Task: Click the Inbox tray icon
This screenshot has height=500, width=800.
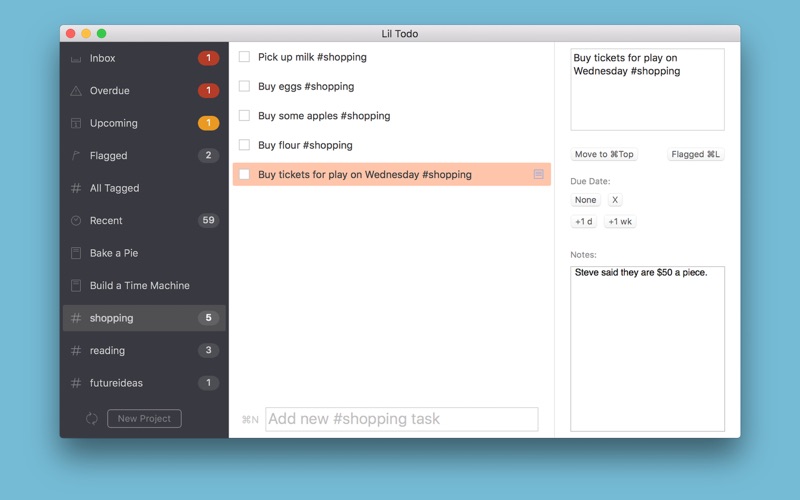Action: click(x=76, y=59)
